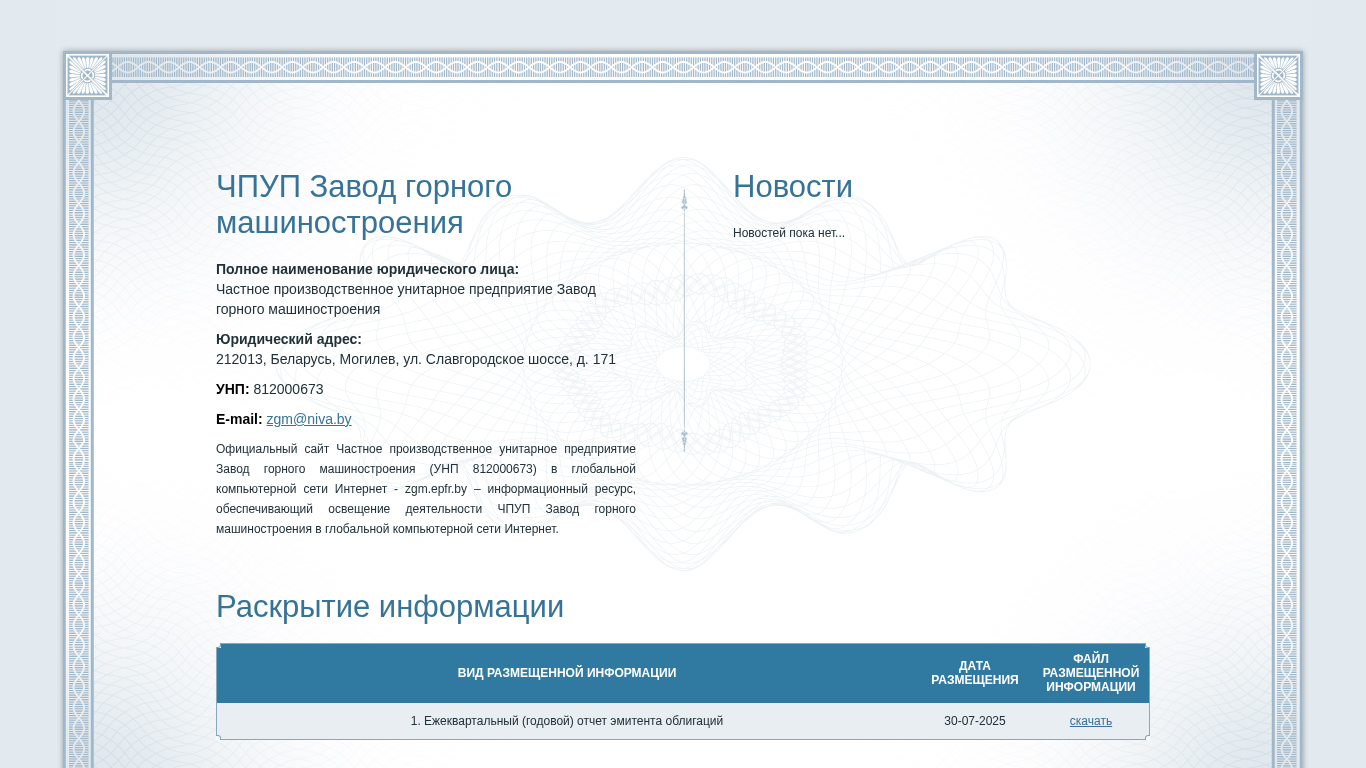The height and width of the screenshot is (768, 1366).
Task: Click the column header "Вид размещенной информации"
Action: click(x=567, y=673)
